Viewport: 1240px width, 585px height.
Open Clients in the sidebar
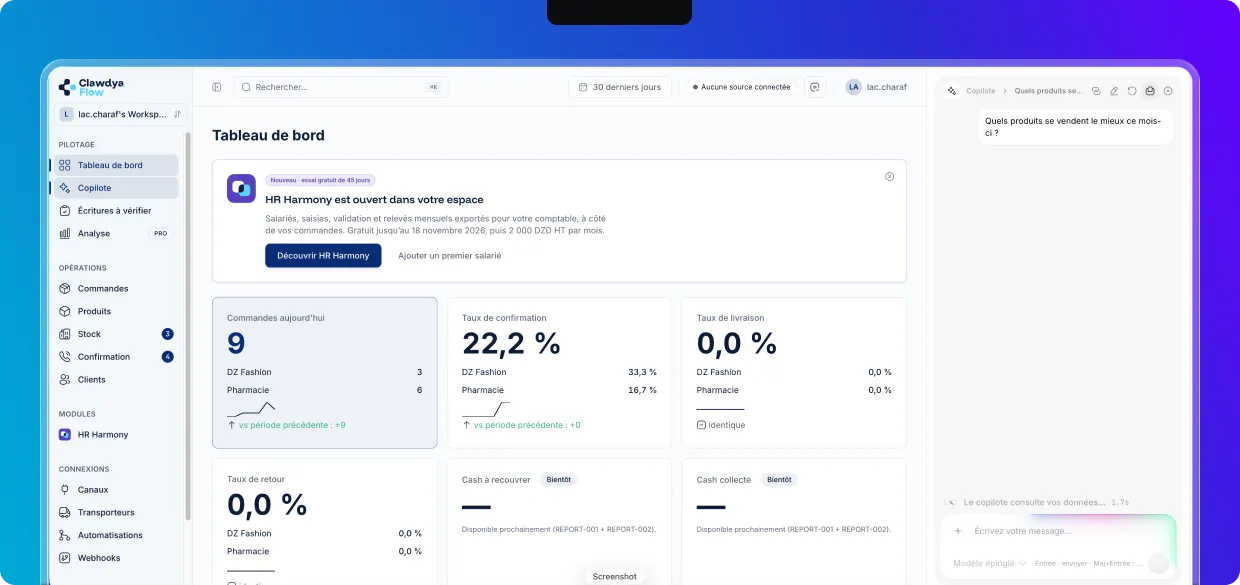coord(116,380)
